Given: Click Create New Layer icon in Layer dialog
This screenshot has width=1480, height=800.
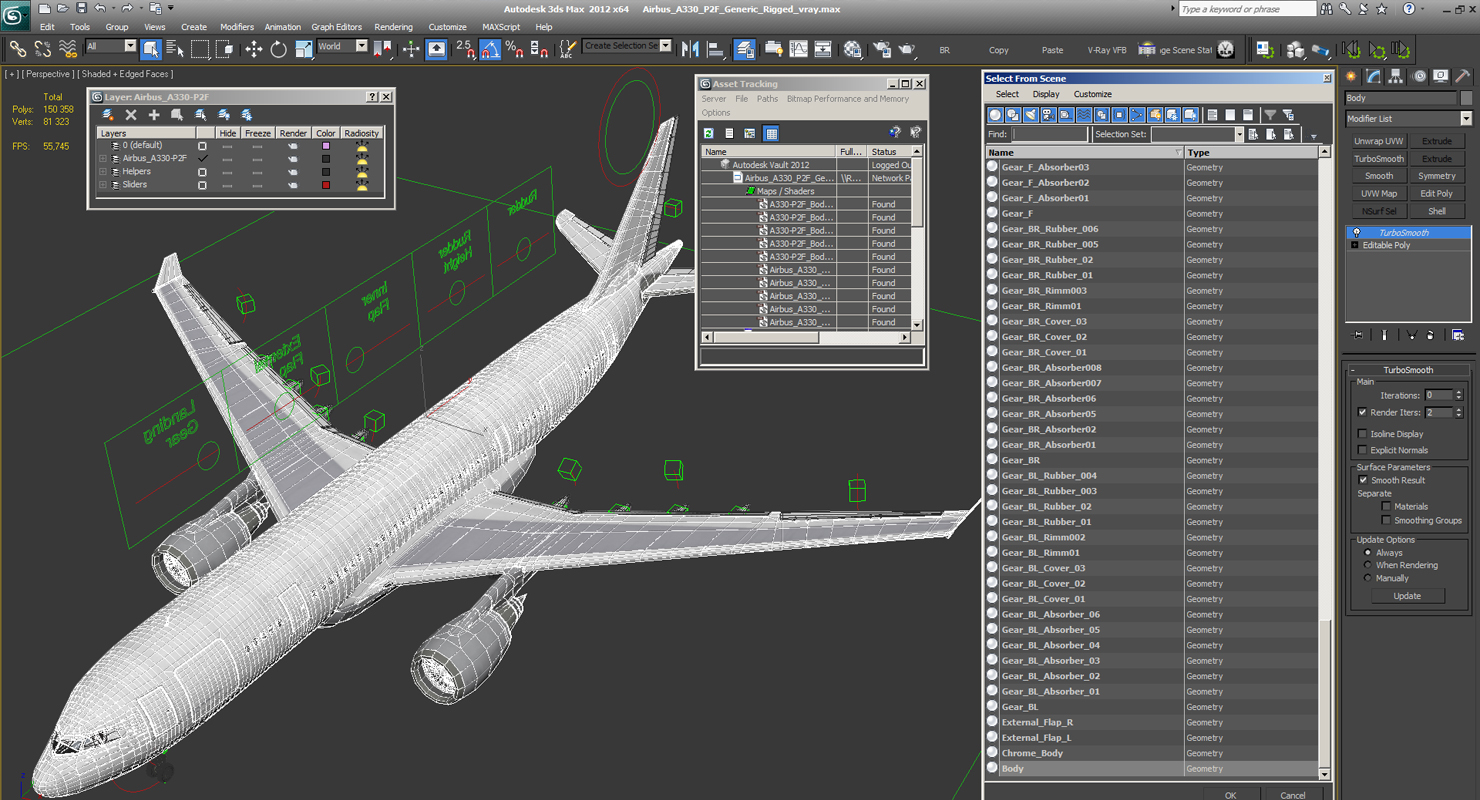Looking at the screenshot, I should point(107,115).
